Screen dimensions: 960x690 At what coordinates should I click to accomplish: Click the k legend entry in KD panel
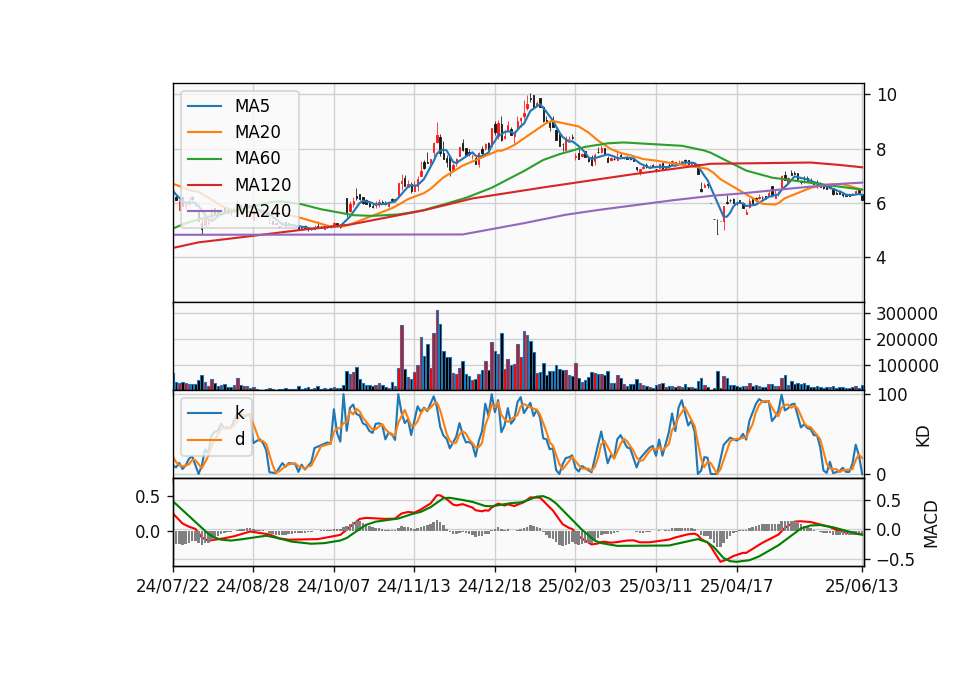(x=240, y=413)
